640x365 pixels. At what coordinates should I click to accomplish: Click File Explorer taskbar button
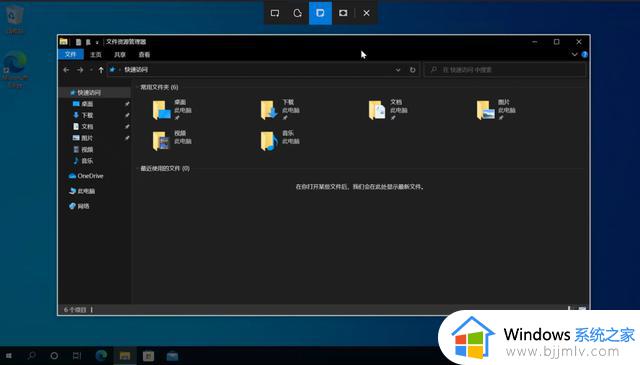coord(125,356)
